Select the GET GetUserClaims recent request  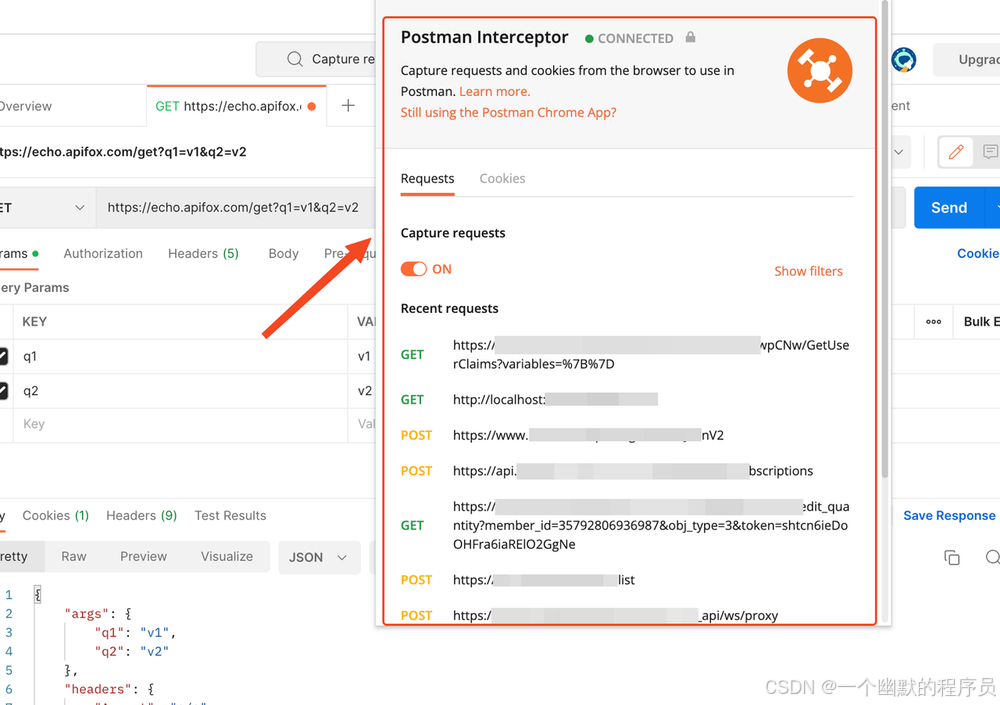[625, 355]
